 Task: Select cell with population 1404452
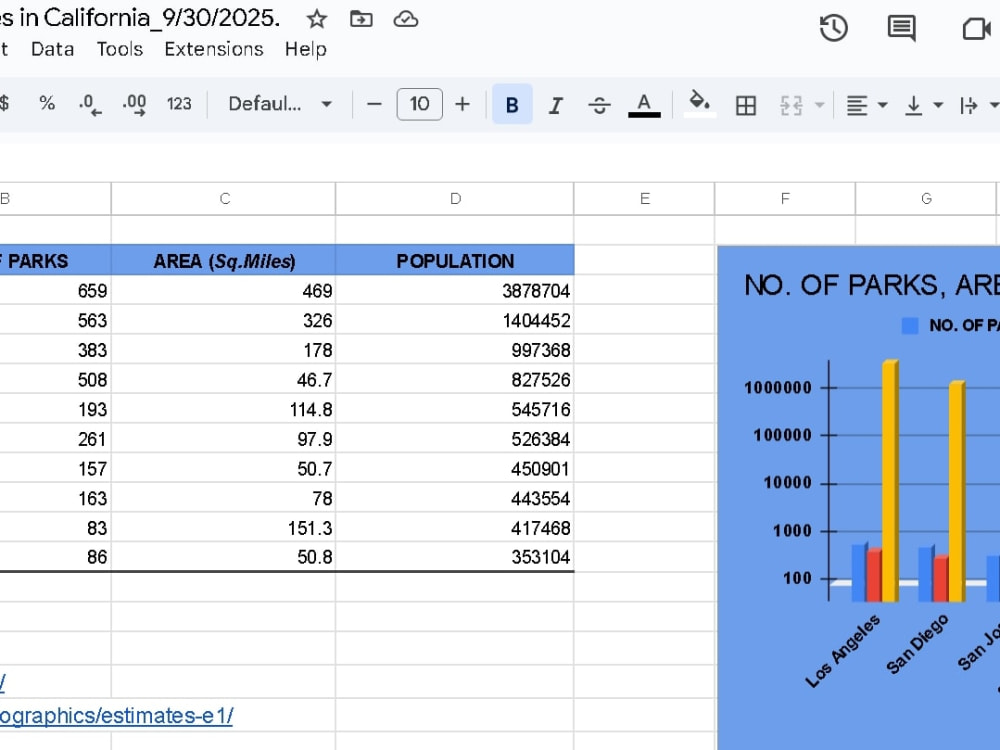click(x=455, y=320)
